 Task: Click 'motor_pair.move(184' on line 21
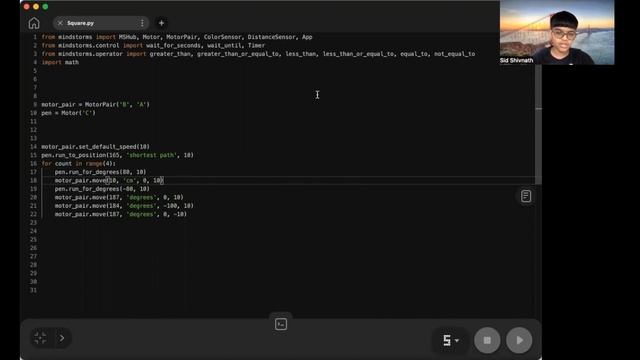point(87,206)
